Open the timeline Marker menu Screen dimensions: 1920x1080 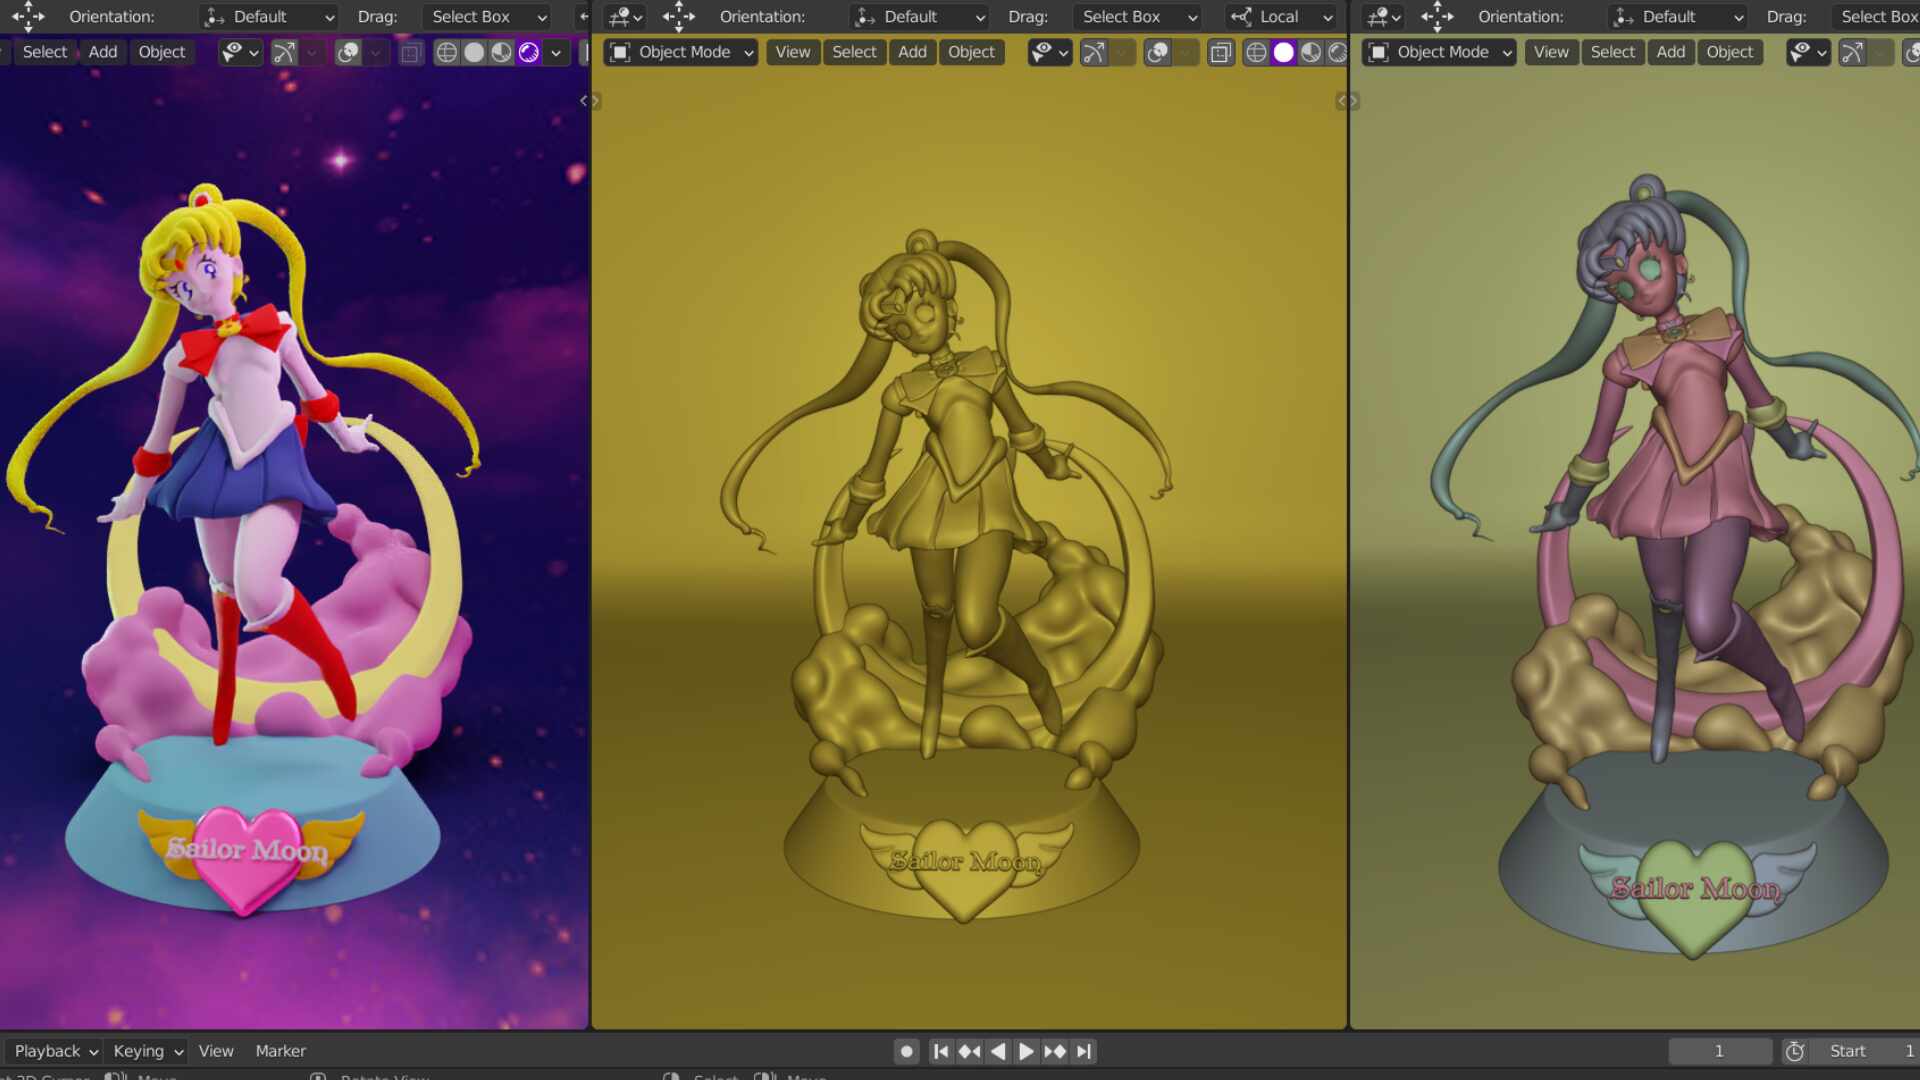click(x=280, y=1051)
